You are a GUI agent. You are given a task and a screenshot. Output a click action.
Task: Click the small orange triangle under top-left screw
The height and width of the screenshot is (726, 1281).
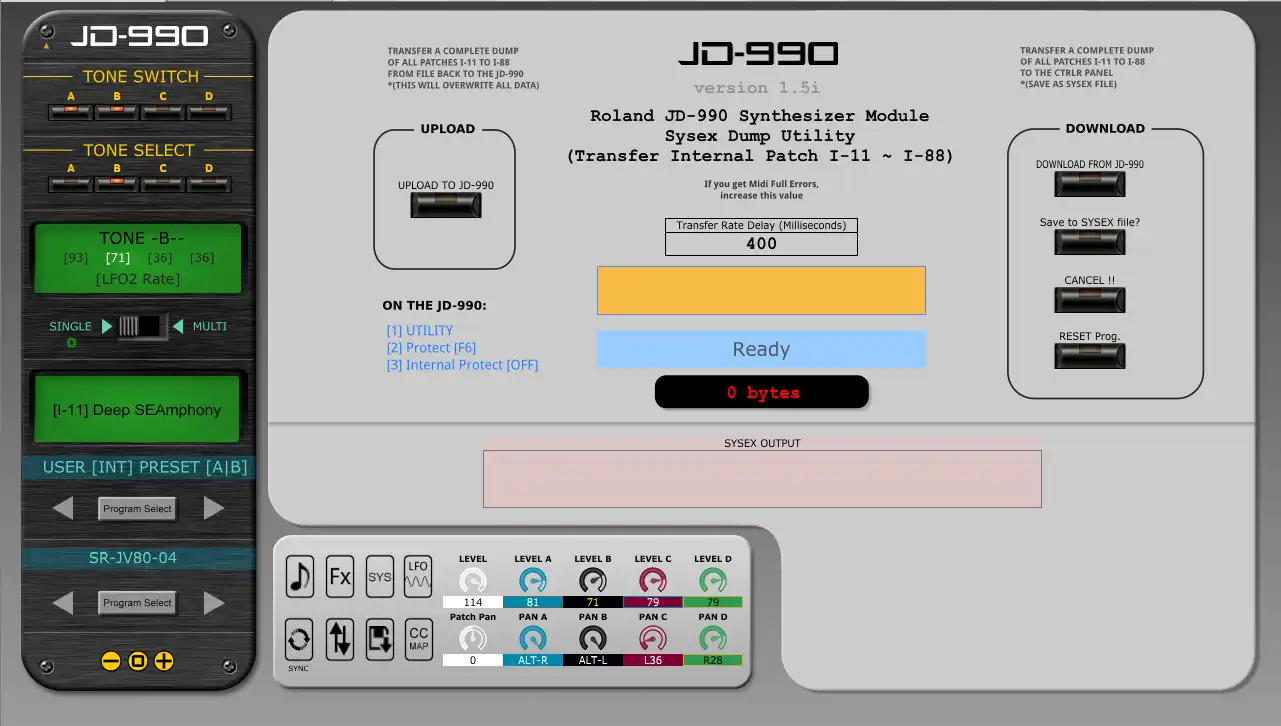coord(46,45)
